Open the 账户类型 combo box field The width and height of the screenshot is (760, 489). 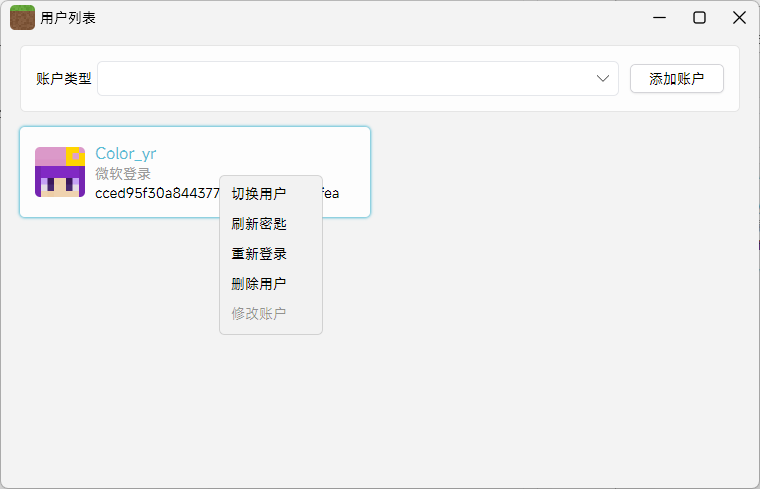[350, 78]
